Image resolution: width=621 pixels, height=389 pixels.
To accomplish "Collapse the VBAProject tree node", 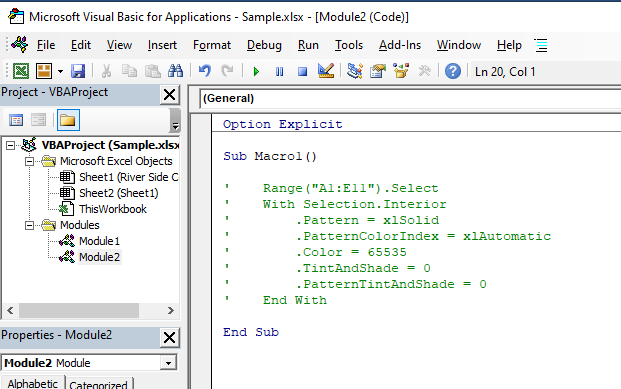I will pyautogui.click(x=10, y=145).
